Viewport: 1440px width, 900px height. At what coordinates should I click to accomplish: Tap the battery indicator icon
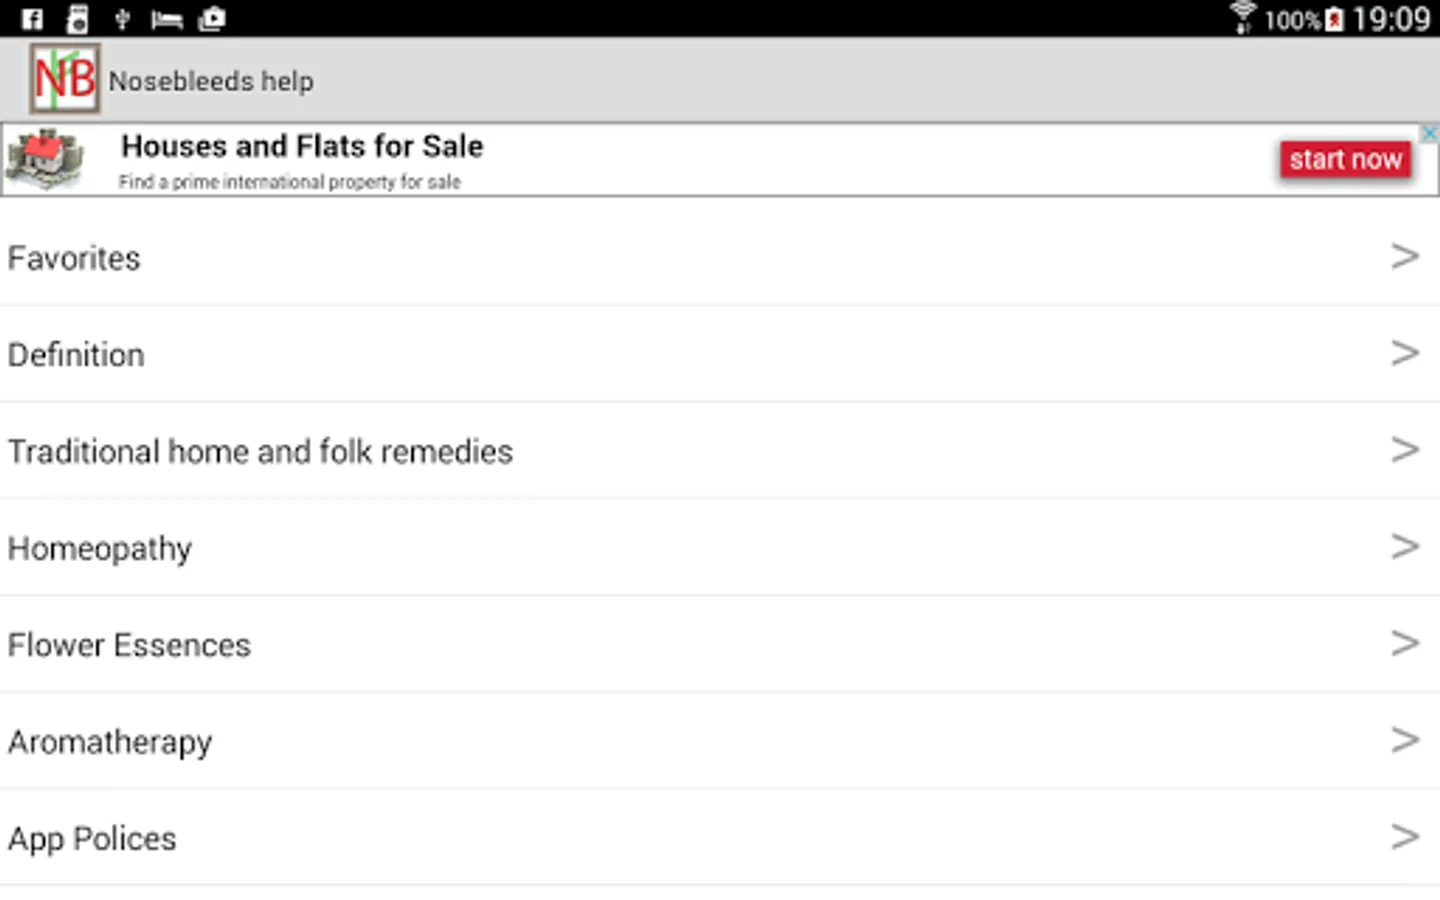[1334, 20]
